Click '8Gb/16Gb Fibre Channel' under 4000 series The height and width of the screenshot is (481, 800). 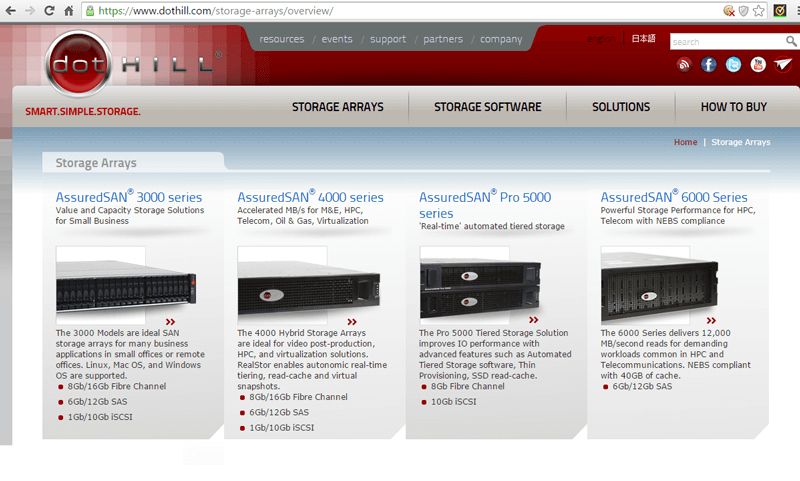pyautogui.click(x=298, y=397)
